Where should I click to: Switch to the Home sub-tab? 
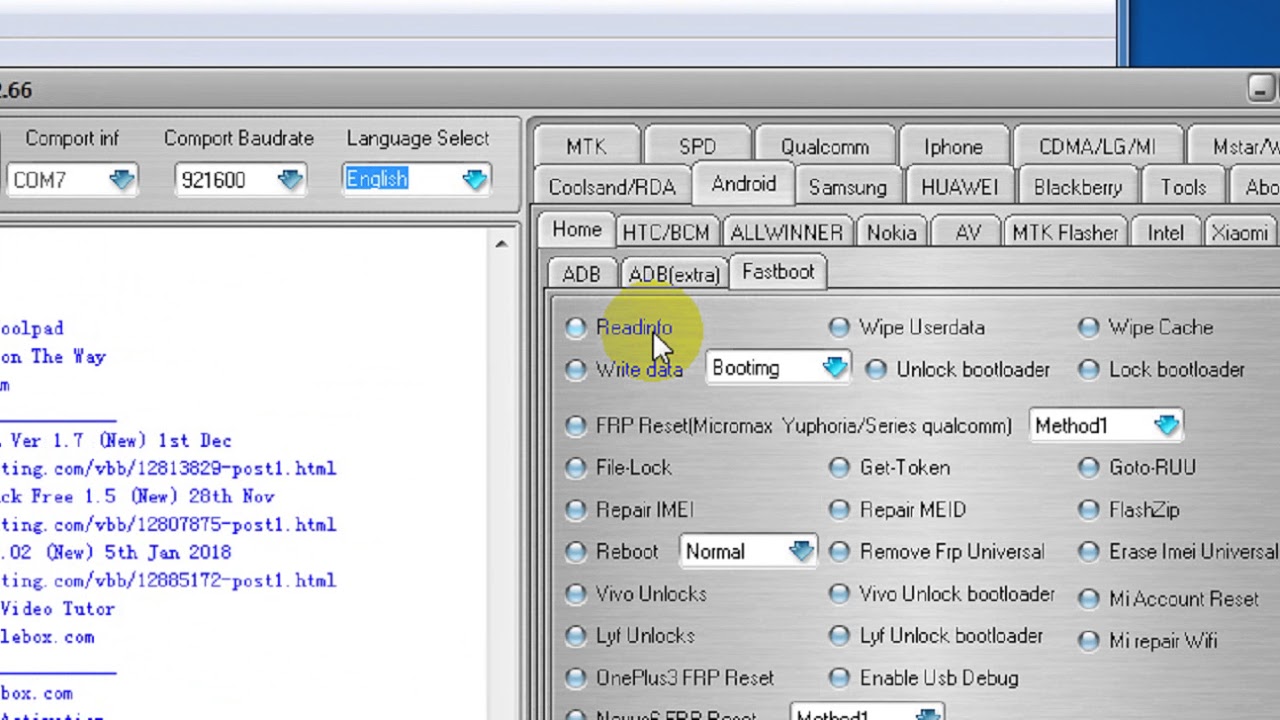coord(577,230)
